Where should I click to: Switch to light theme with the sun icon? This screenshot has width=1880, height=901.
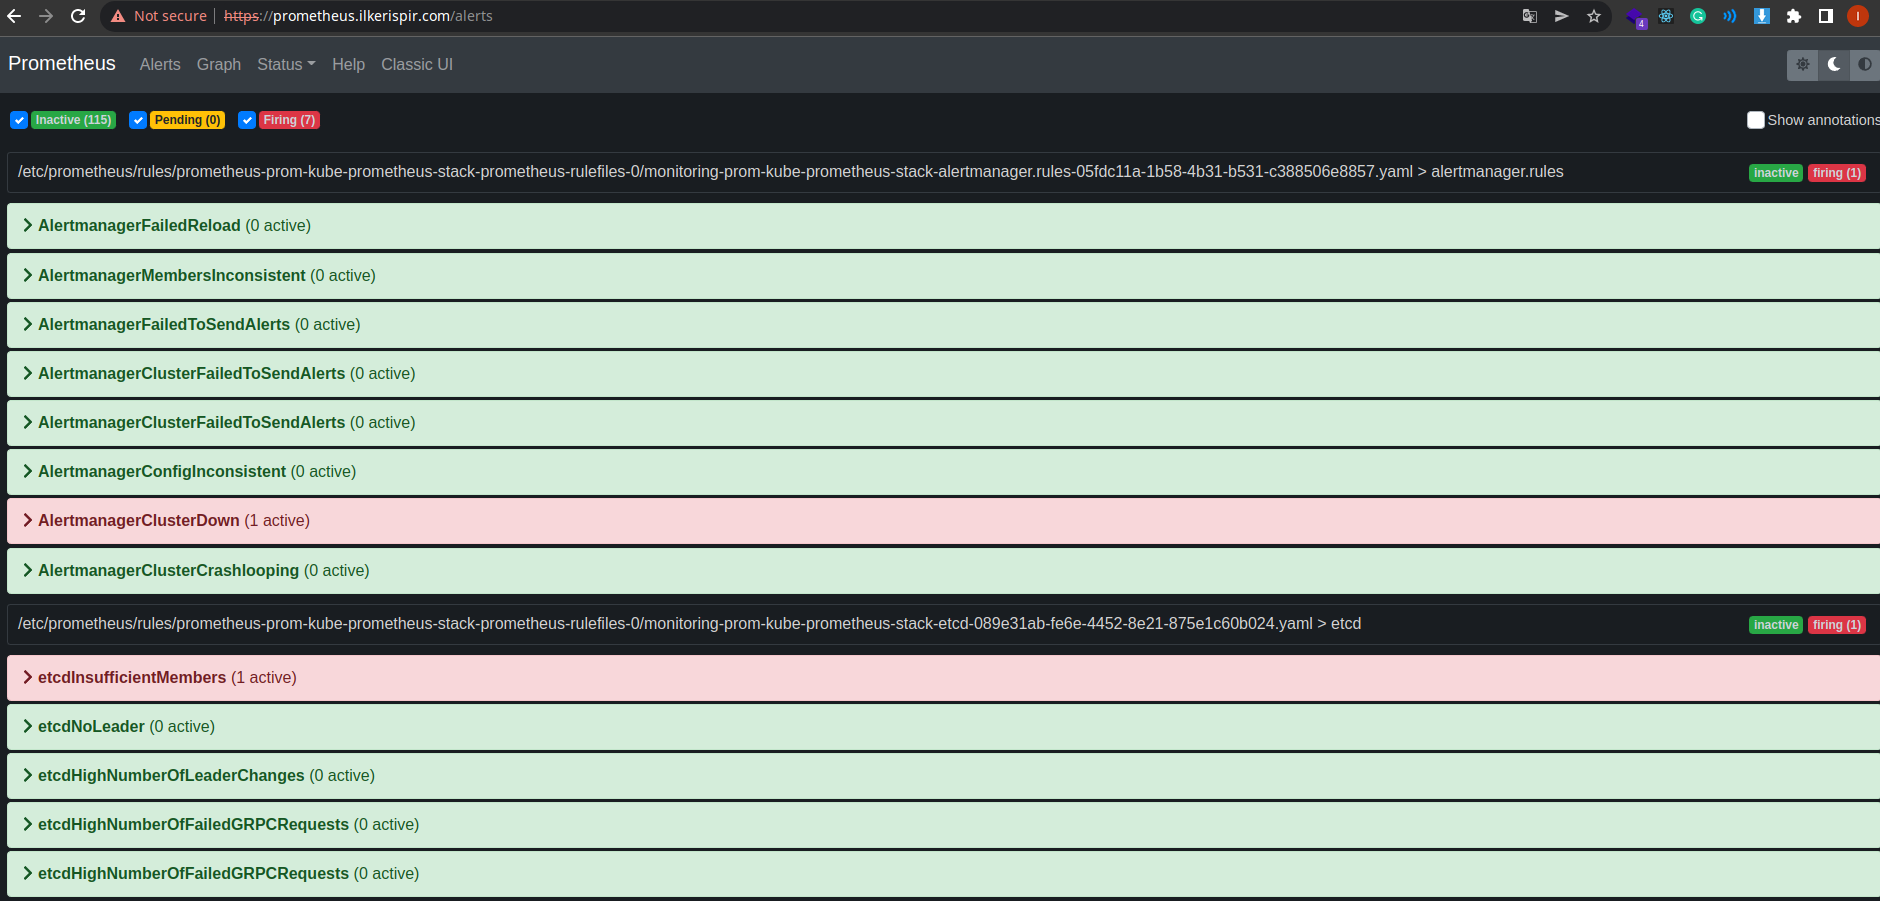(1803, 64)
